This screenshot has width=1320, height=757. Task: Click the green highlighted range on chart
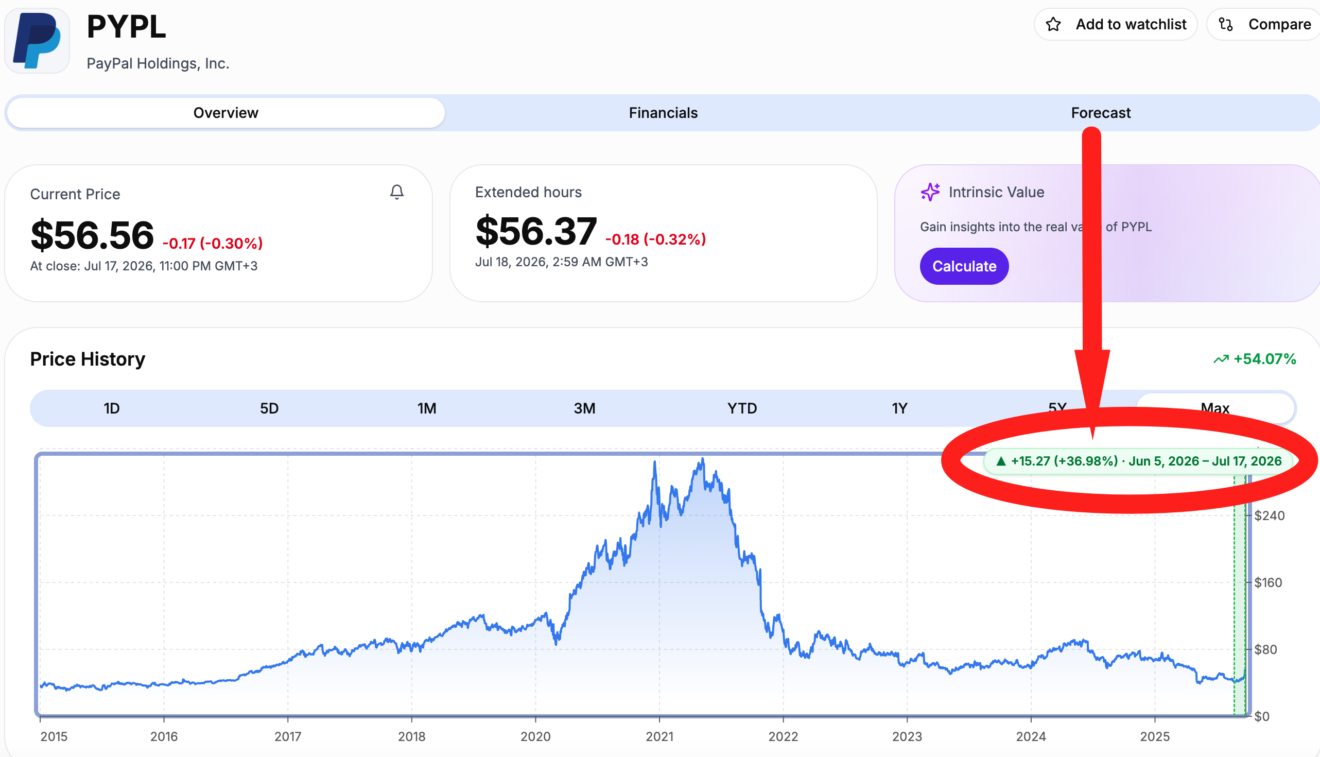click(1240, 594)
